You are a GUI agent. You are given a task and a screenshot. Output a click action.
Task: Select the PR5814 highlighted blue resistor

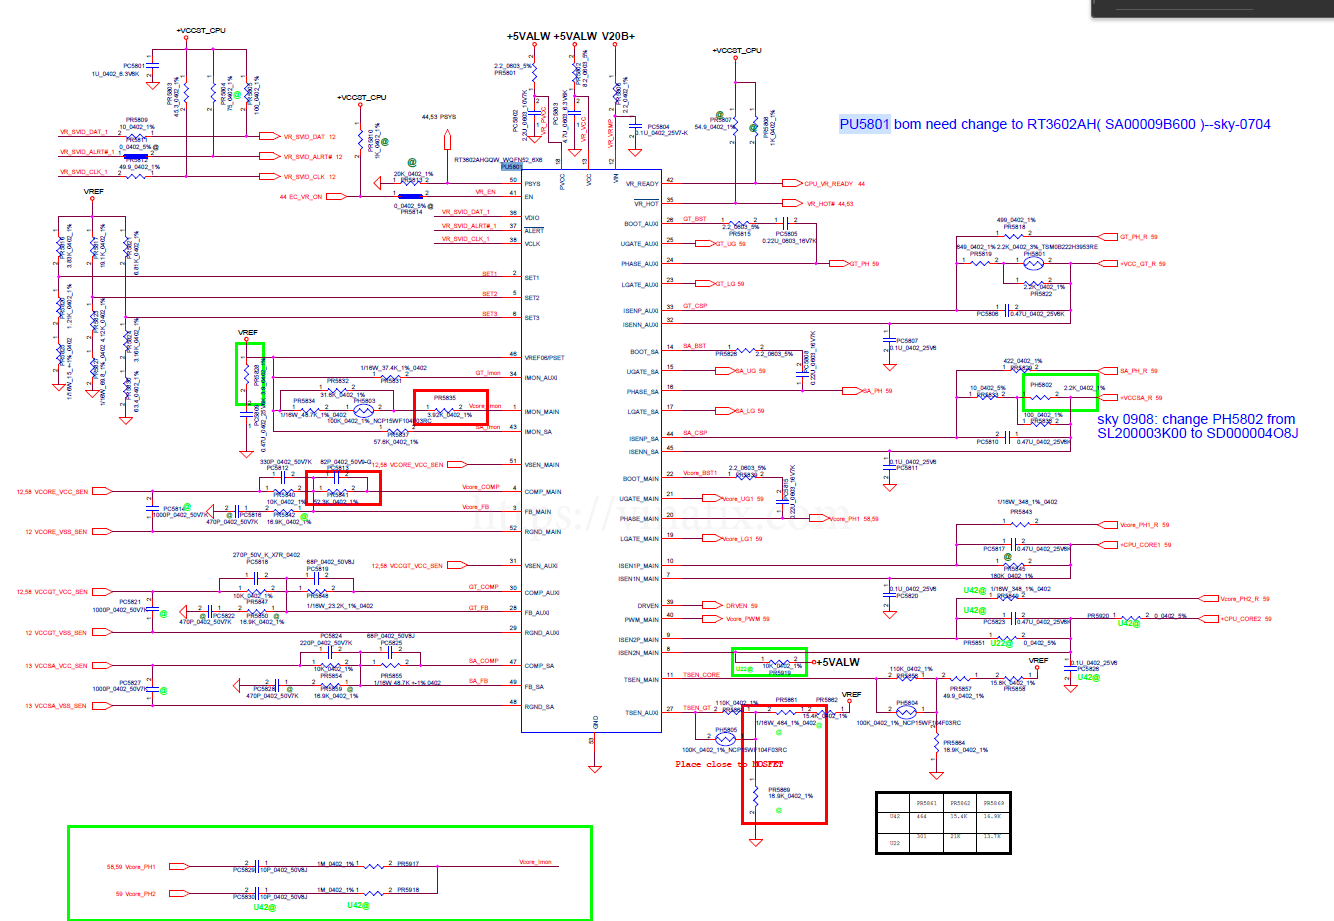tap(410, 196)
